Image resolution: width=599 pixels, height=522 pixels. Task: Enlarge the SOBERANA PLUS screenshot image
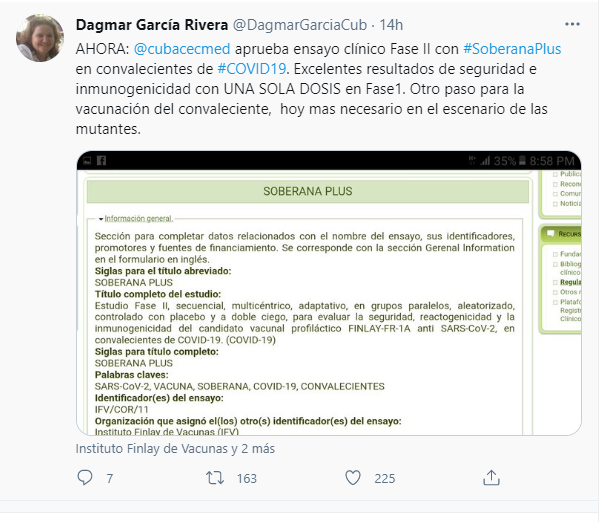pyautogui.click(x=329, y=293)
